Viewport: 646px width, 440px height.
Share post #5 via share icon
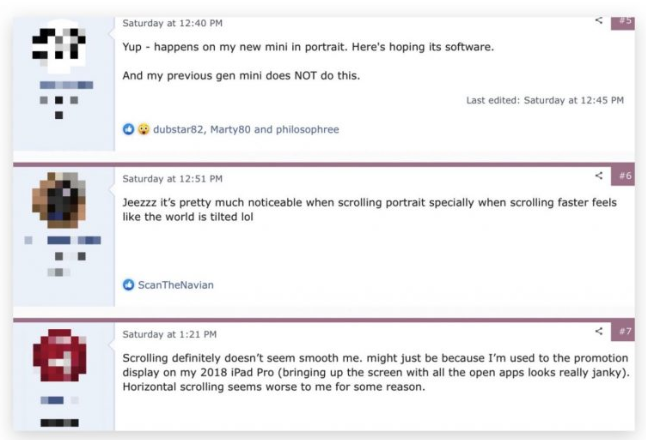tap(599, 20)
